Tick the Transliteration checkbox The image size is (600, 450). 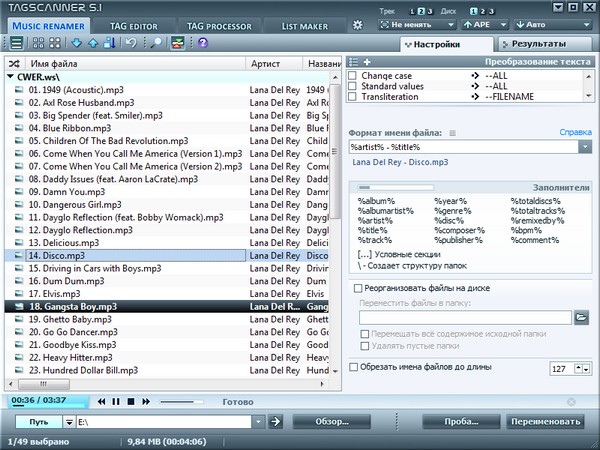(353, 96)
